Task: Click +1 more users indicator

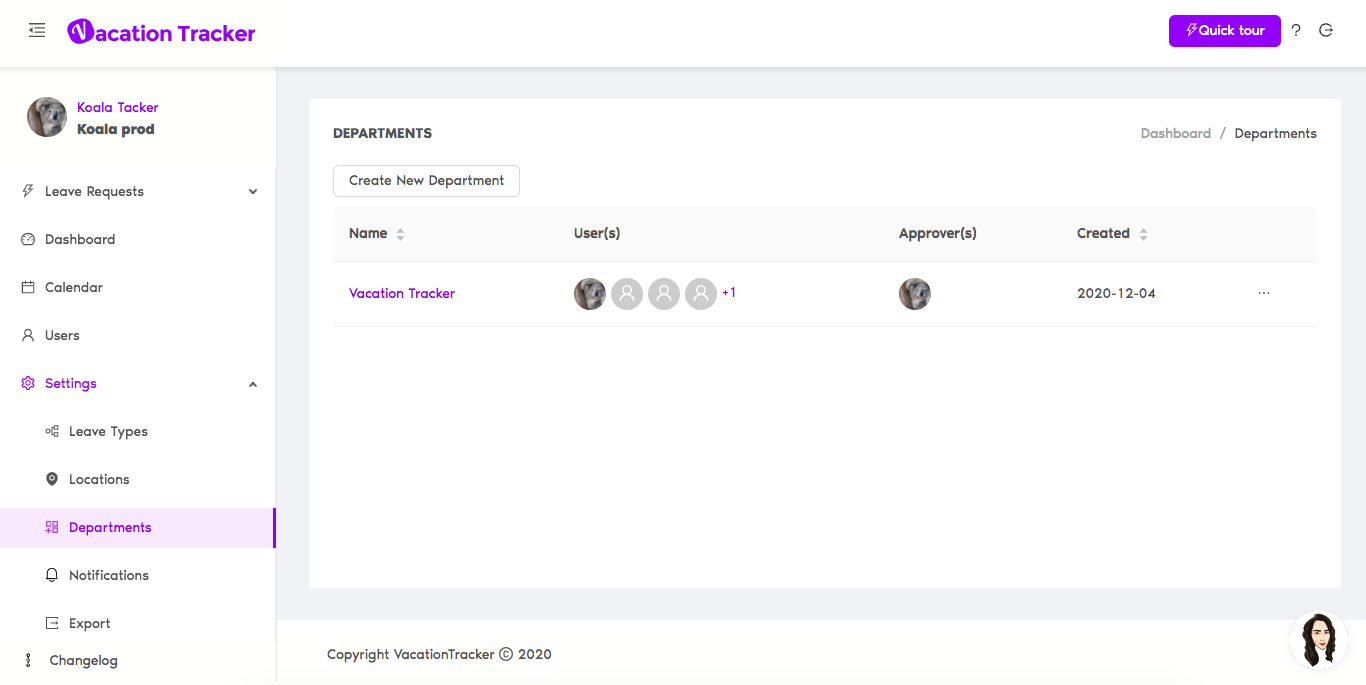Action: [x=729, y=293]
